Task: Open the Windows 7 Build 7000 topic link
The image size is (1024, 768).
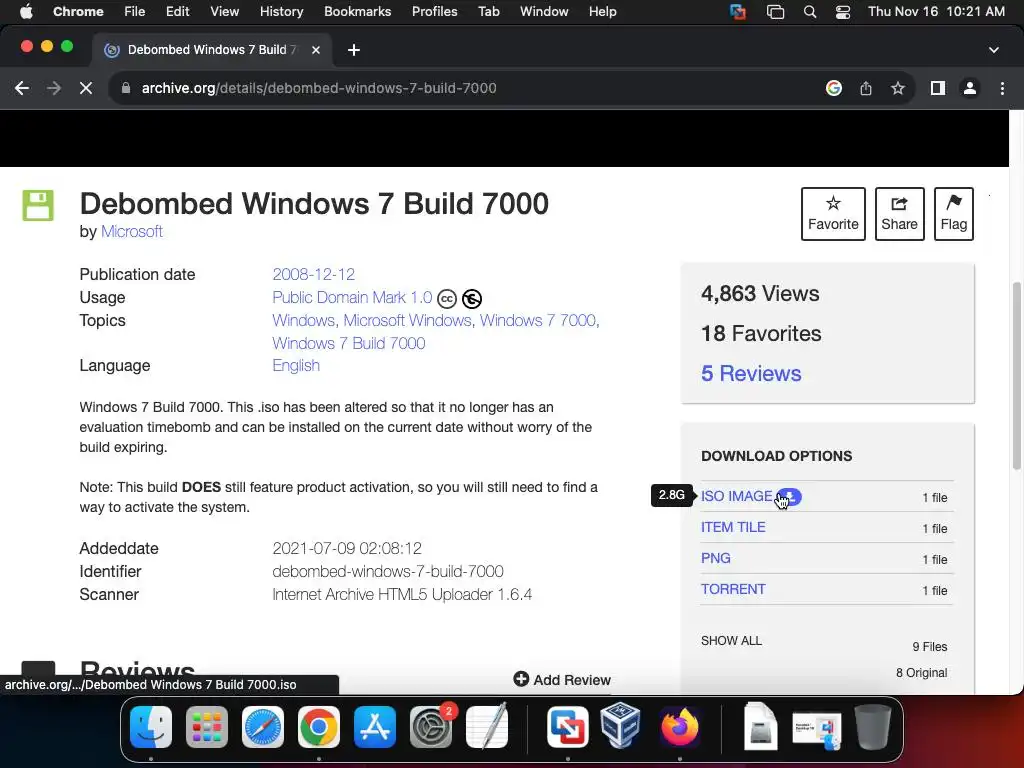Action: [x=349, y=343]
